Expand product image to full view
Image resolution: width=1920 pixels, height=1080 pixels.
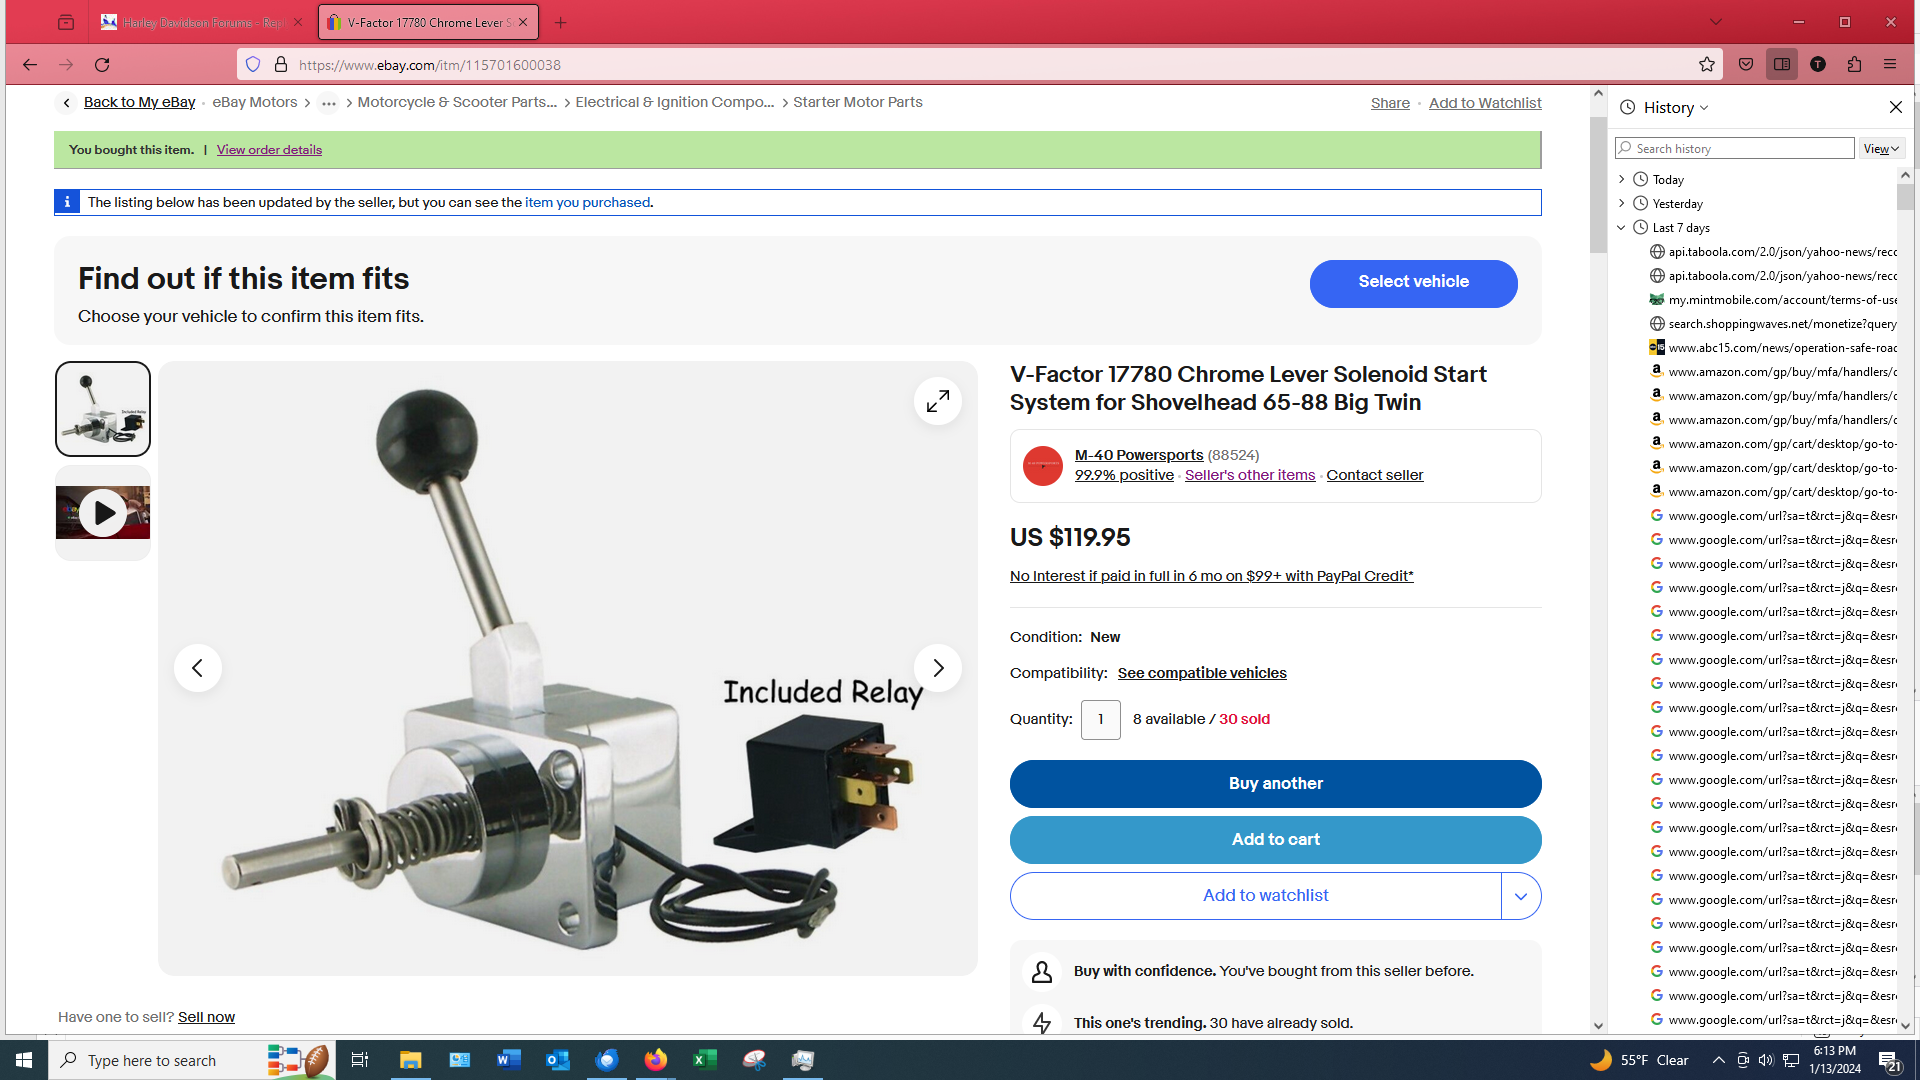[937, 401]
